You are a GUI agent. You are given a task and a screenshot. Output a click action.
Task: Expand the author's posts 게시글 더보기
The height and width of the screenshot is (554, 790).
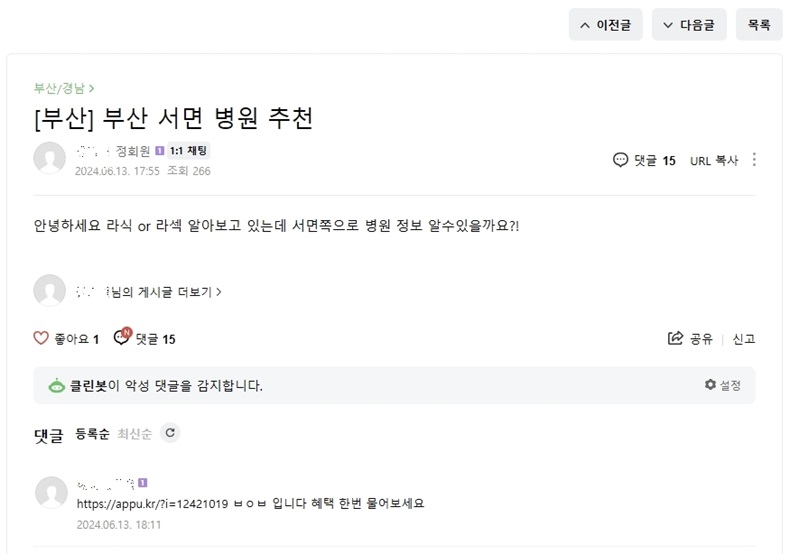(x=166, y=292)
